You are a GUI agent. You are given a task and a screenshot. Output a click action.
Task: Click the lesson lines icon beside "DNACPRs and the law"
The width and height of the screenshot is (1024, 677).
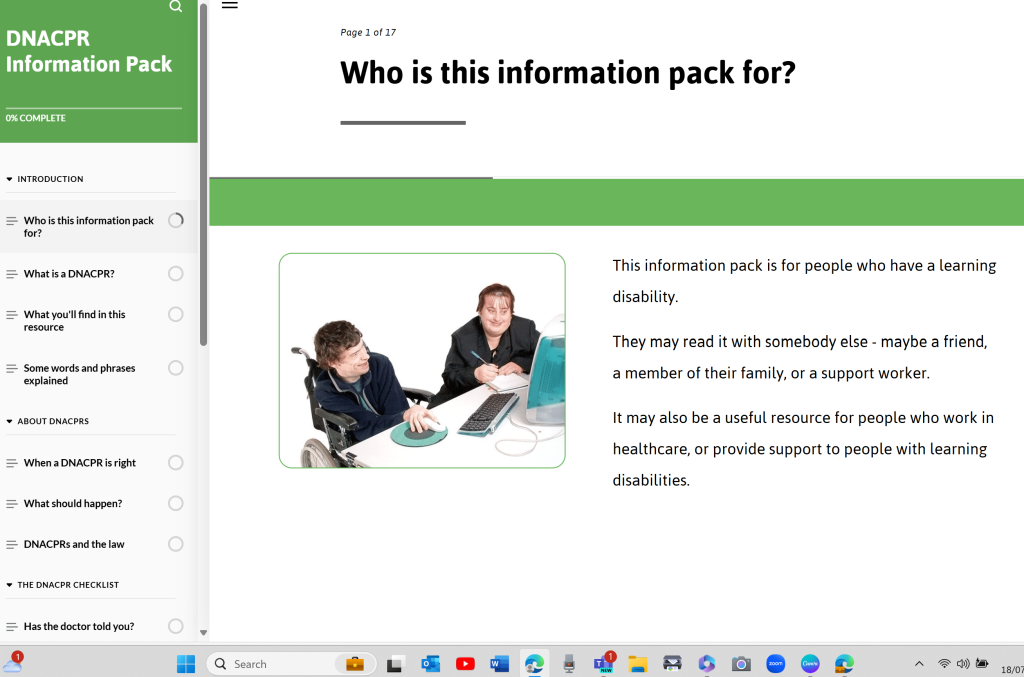[x=10, y=544]
